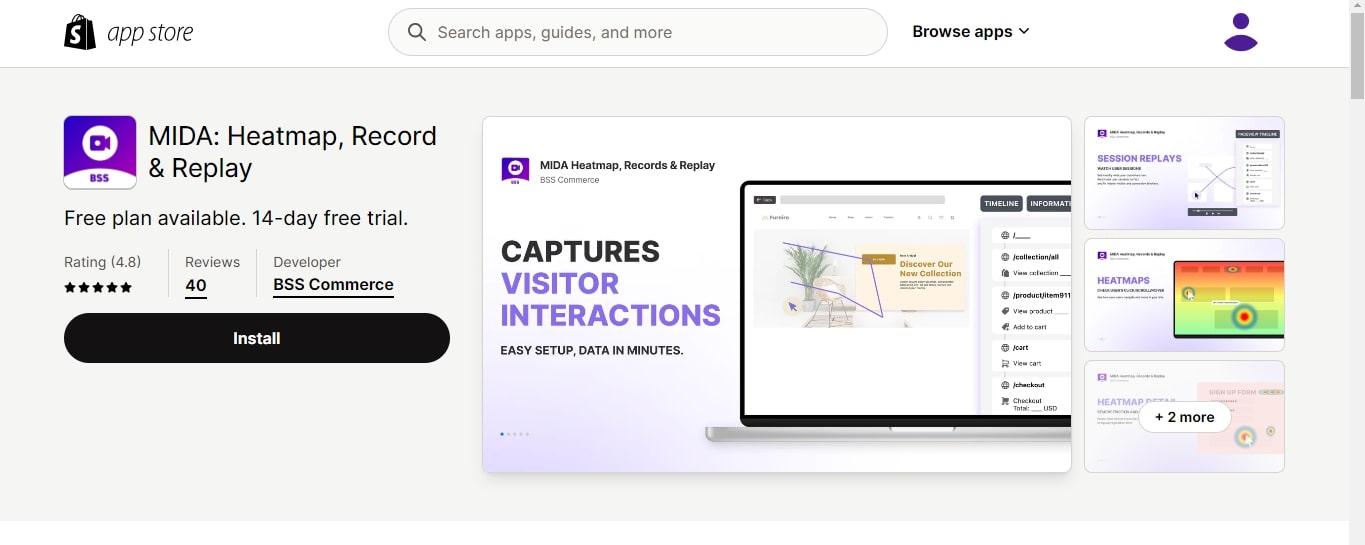
Task: Open the 40 reviews link
Action: 196,285
